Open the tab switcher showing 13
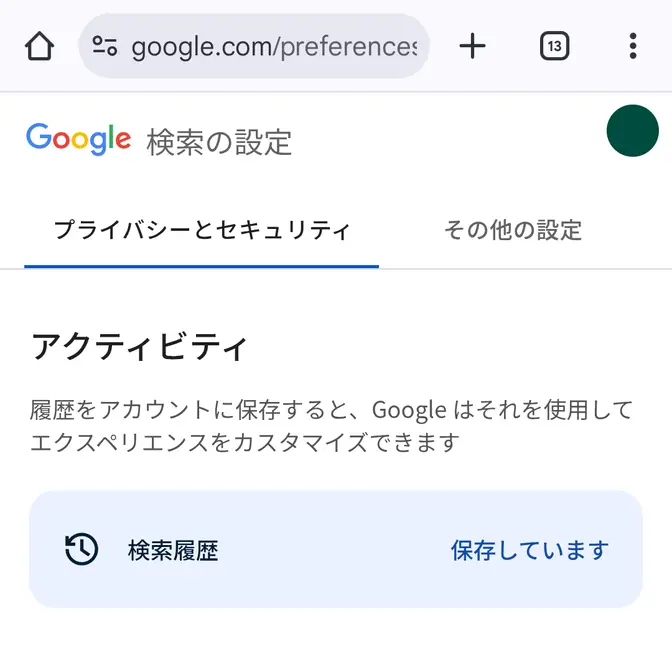Viewport: 672px width, 672px height. click(554, 46)
